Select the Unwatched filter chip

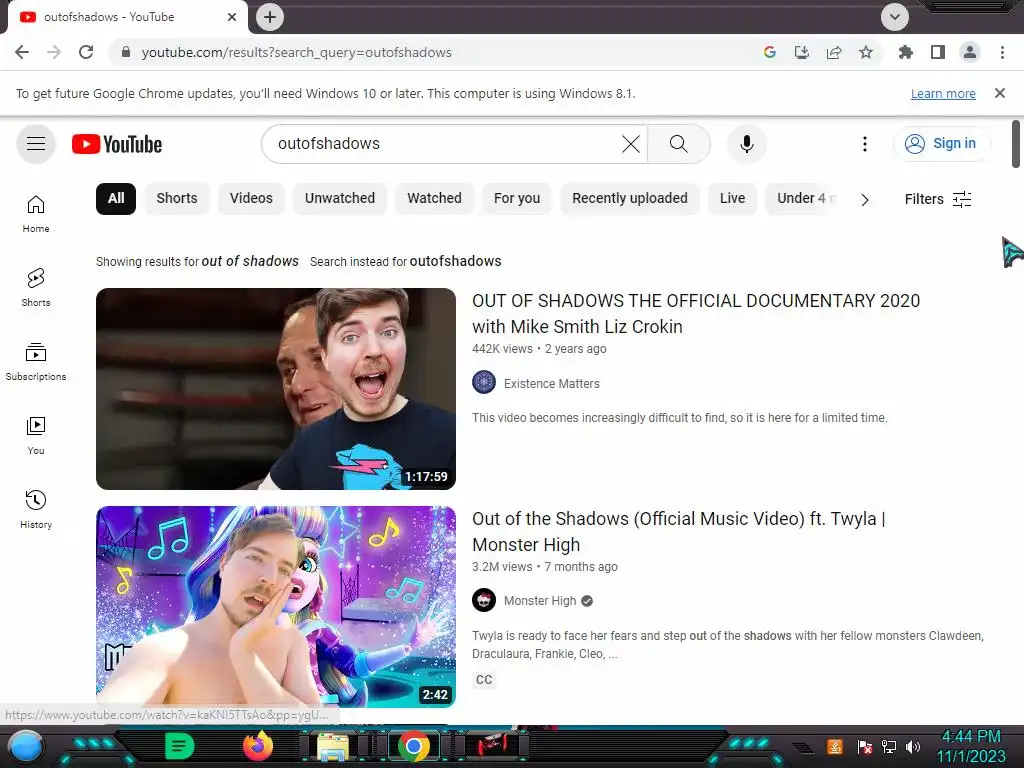(340, 199)
